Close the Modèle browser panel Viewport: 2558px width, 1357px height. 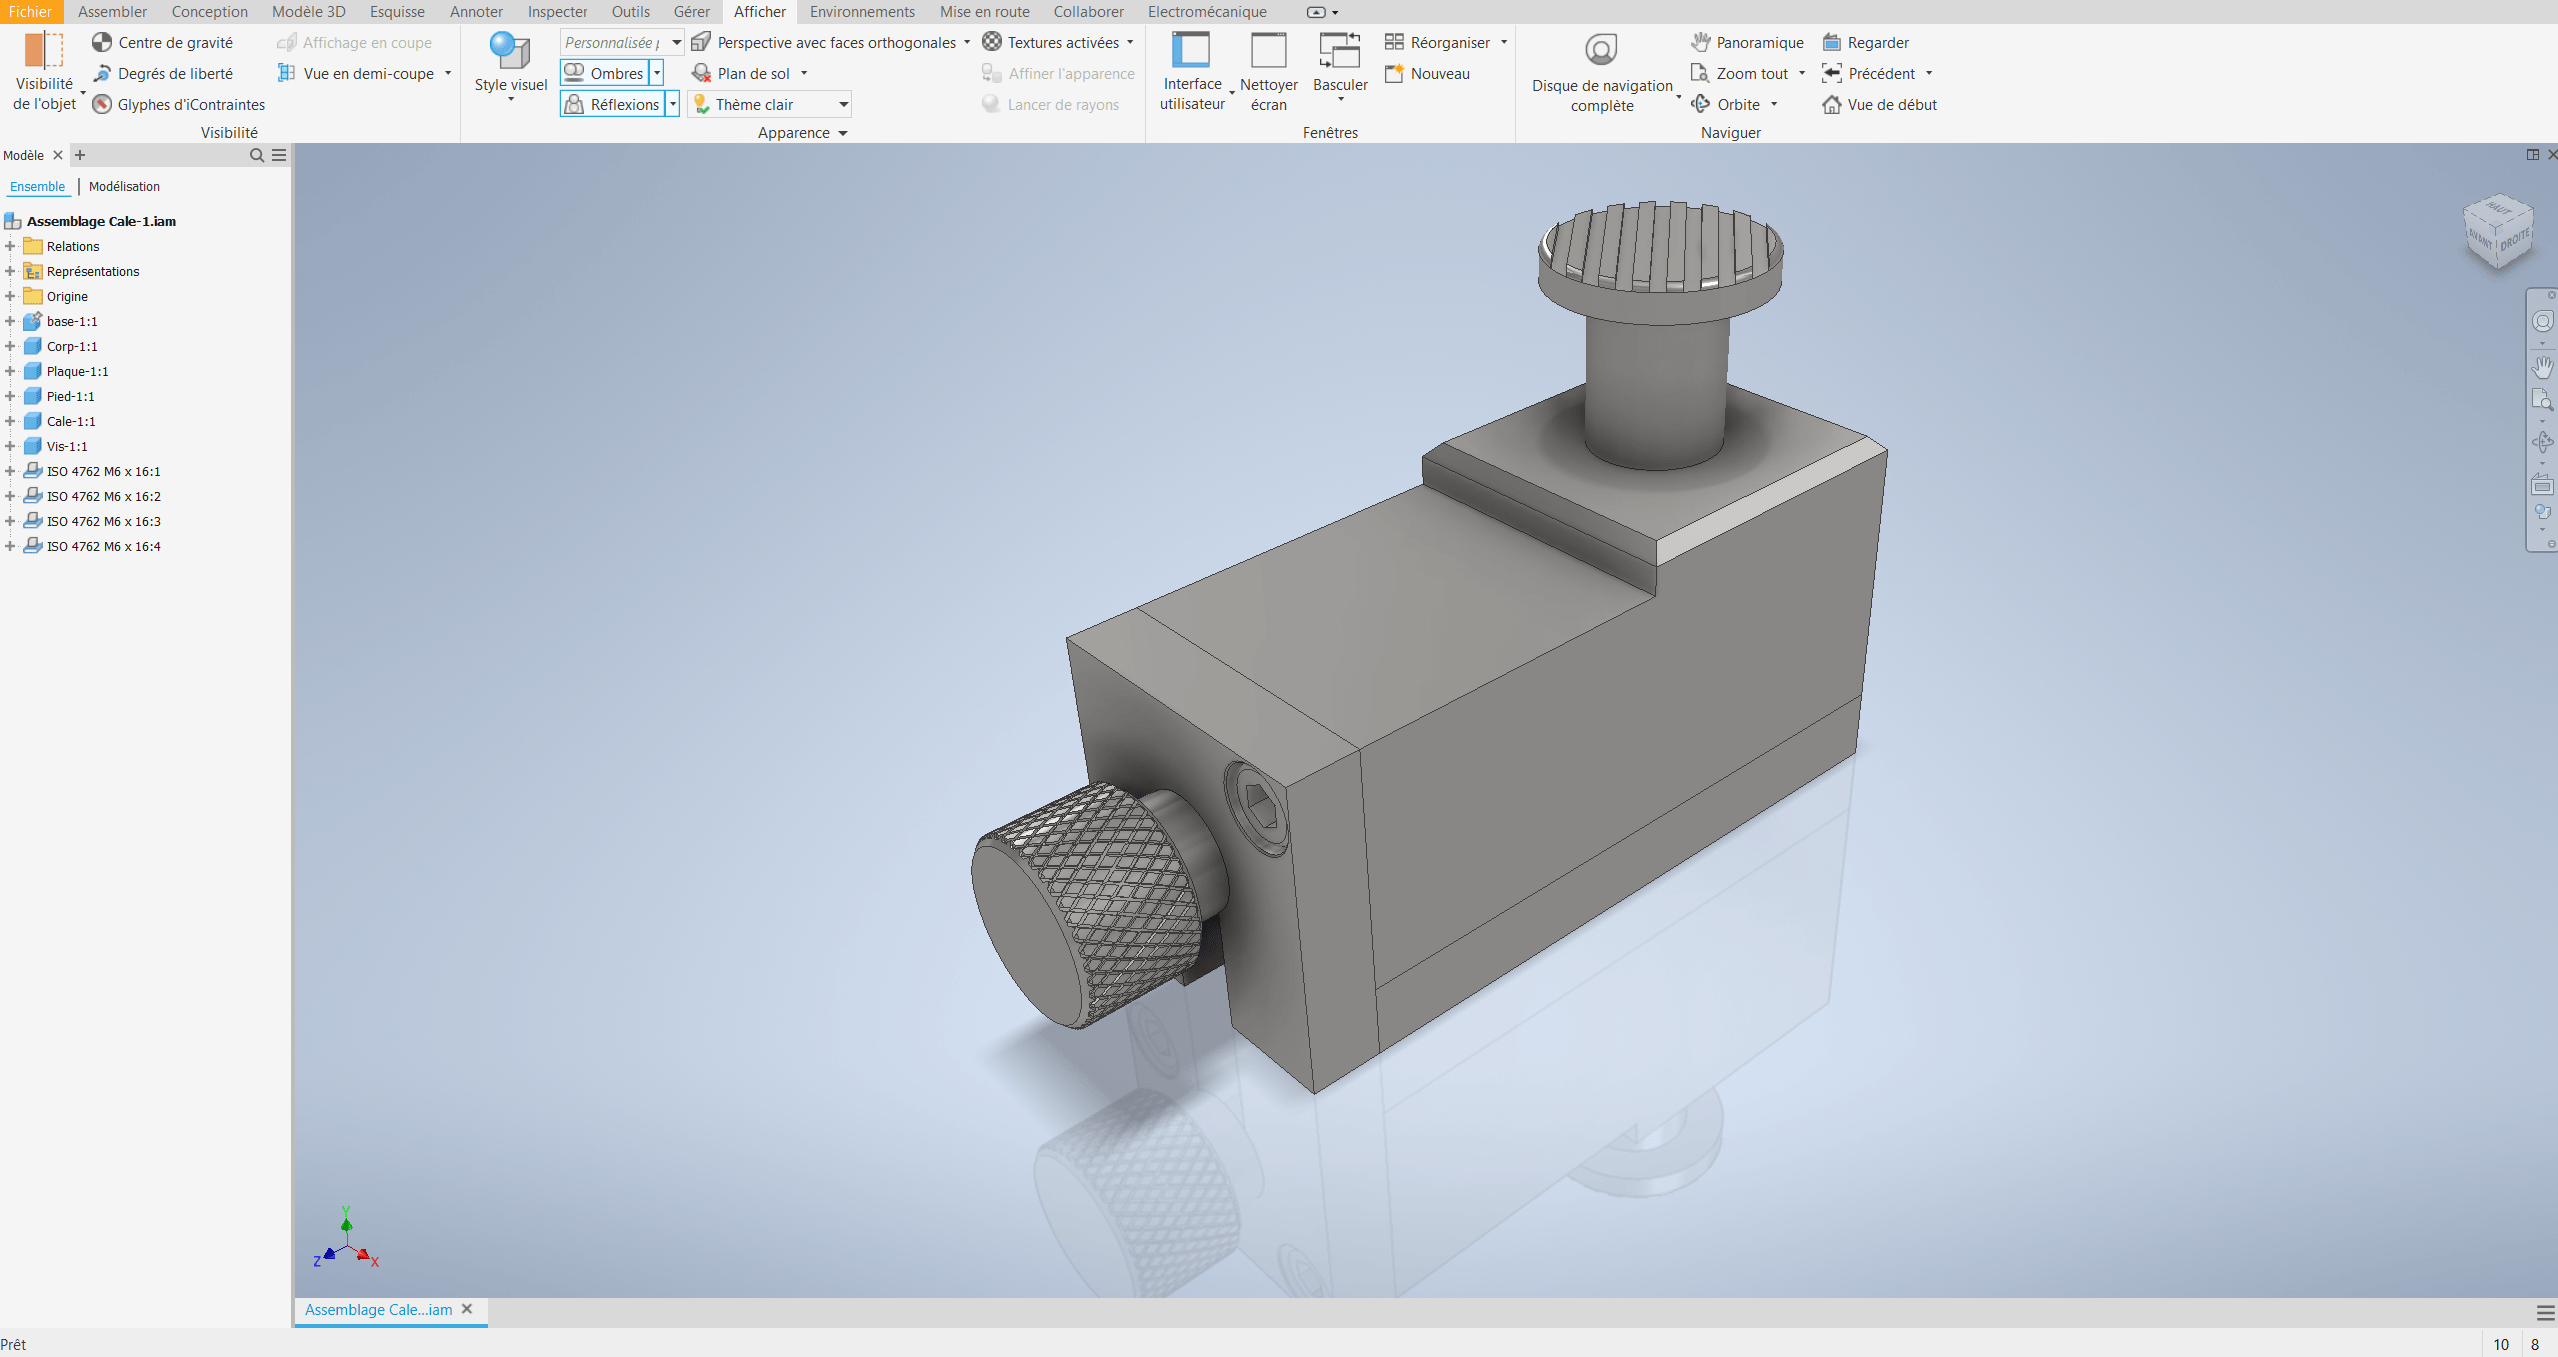point(58,155)
